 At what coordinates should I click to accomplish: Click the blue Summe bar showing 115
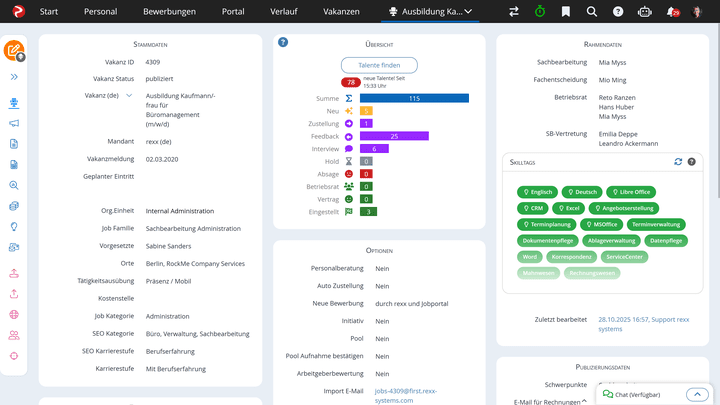pyautogui.click(x=414, y=98)
